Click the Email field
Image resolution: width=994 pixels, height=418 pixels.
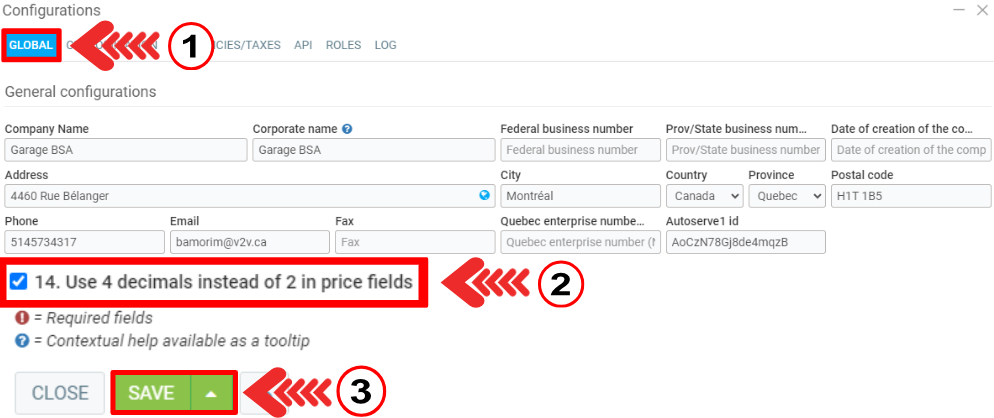pos(249,242)
